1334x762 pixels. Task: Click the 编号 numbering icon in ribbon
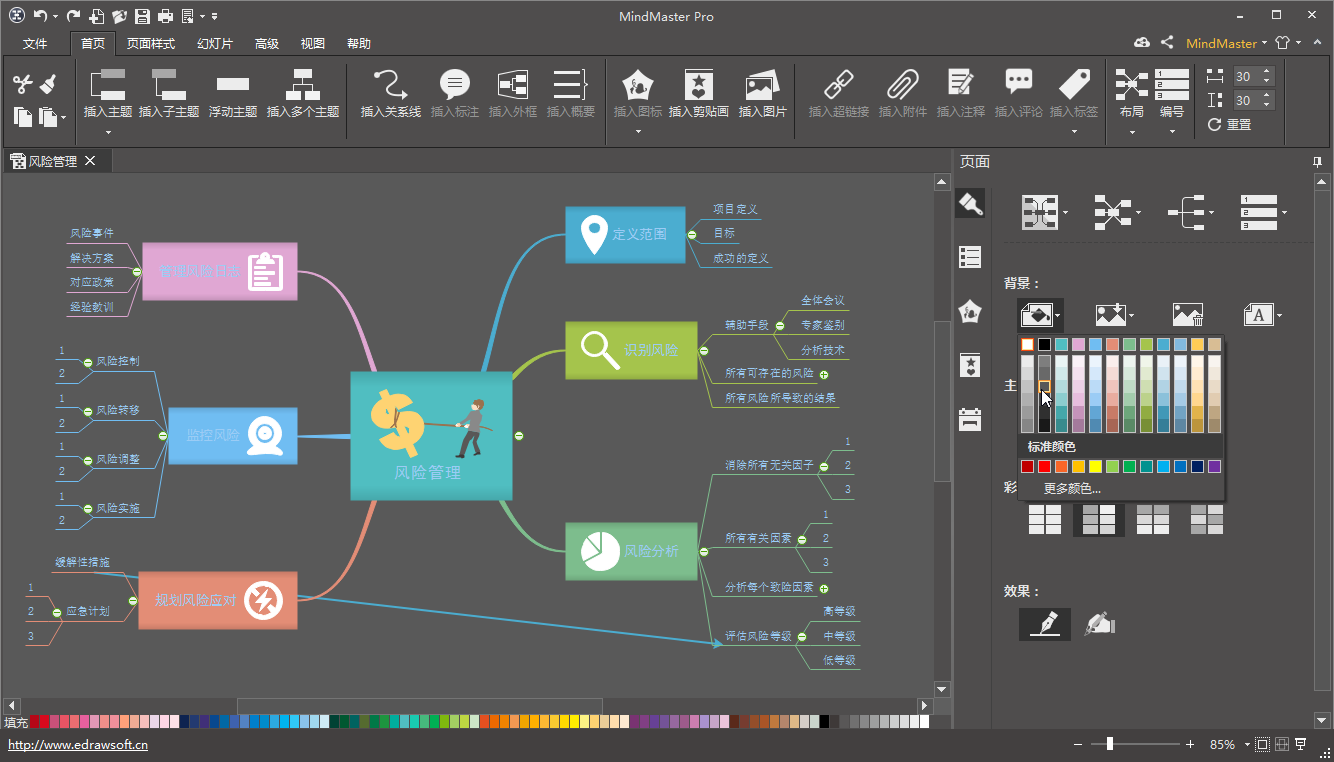[x=1171, y=86]
